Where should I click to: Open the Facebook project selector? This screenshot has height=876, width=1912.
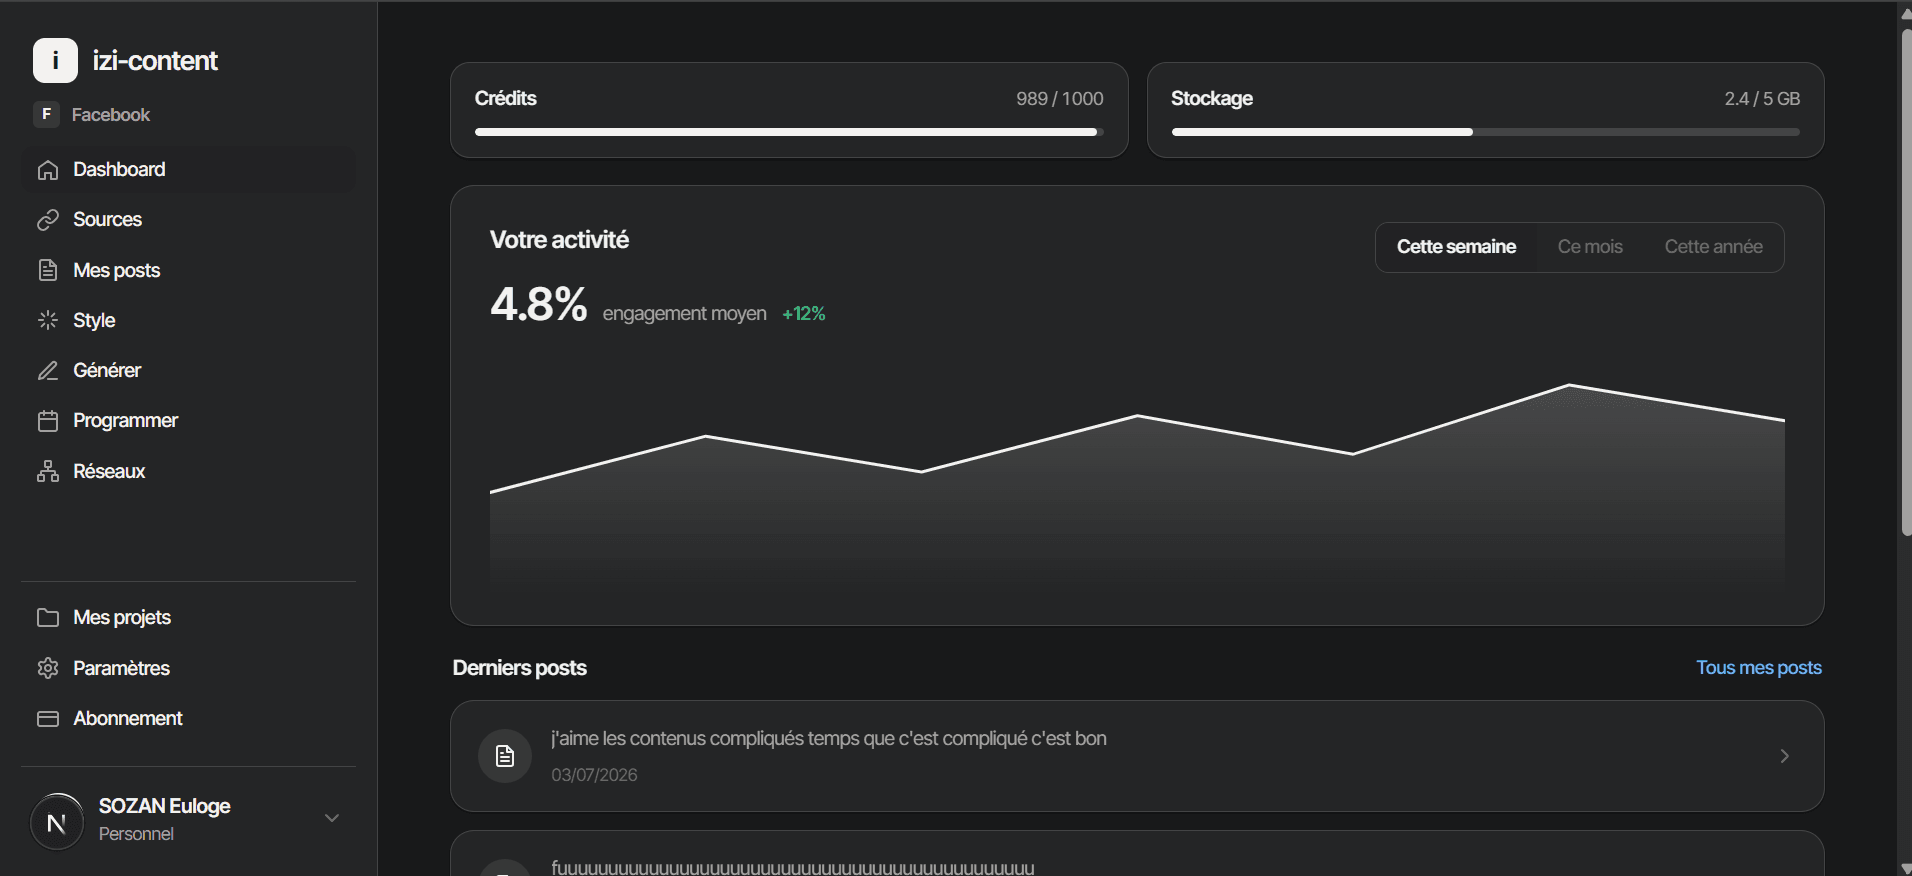click(x=92, y=115)
